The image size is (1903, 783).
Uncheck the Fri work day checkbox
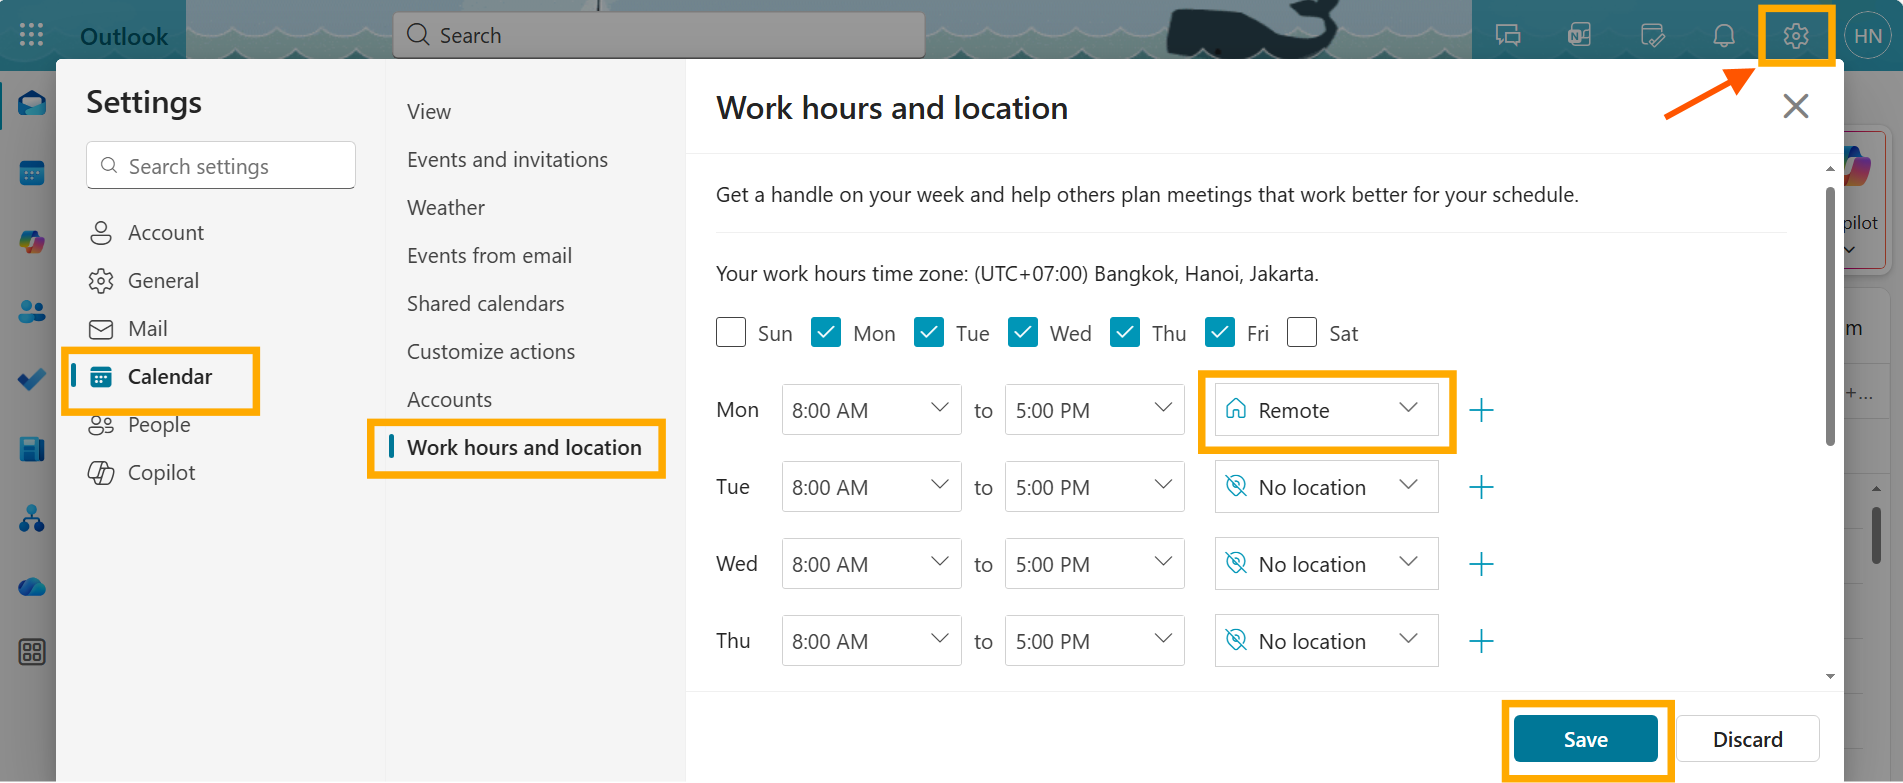click(x=1220, y=332)
